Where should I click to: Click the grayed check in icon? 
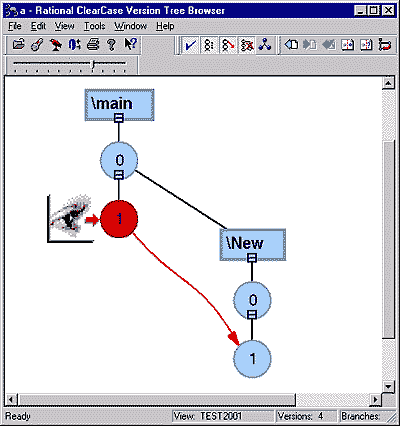tap(329, 45)
